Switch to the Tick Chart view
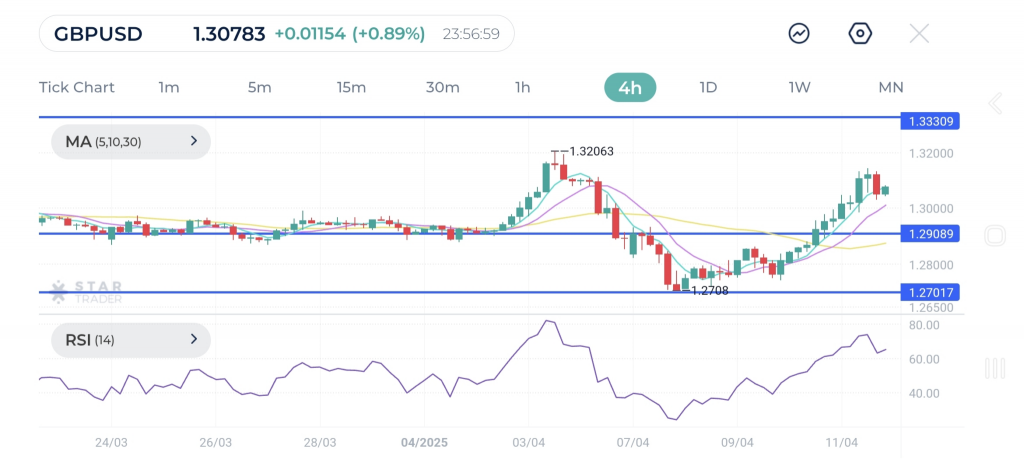The height and width of the screenshot is (473, 1024). (77, 87)
